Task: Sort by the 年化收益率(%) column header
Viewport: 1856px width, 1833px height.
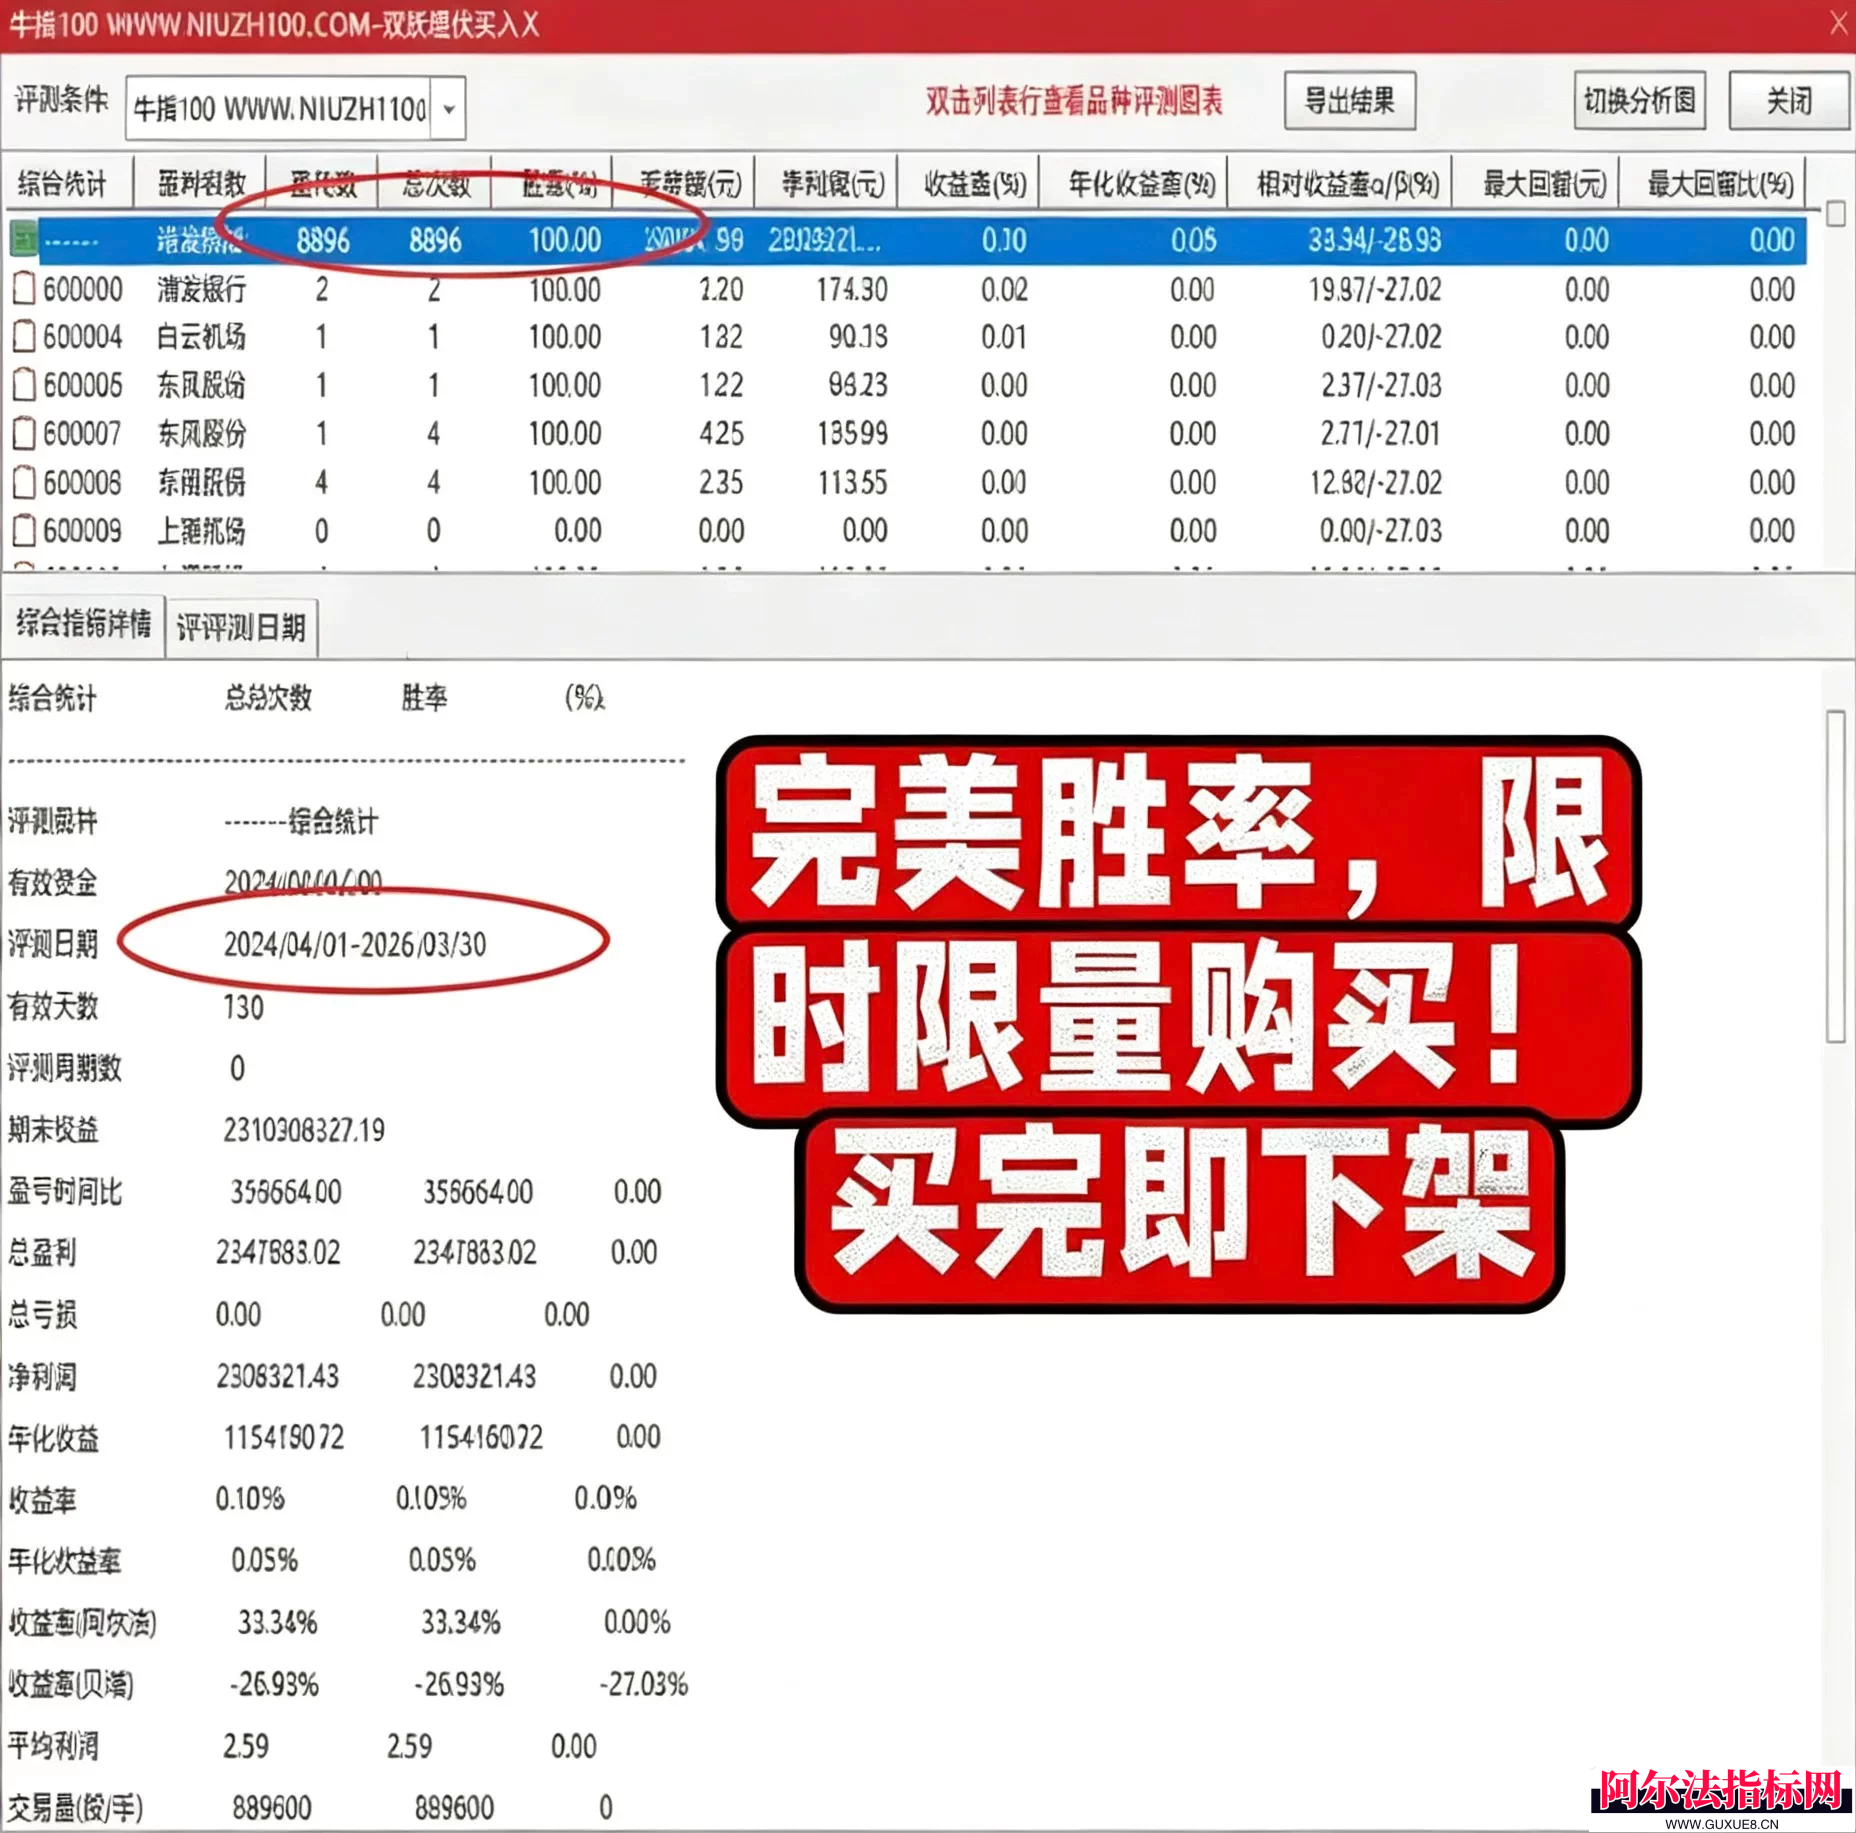Action: [1134, 183]
